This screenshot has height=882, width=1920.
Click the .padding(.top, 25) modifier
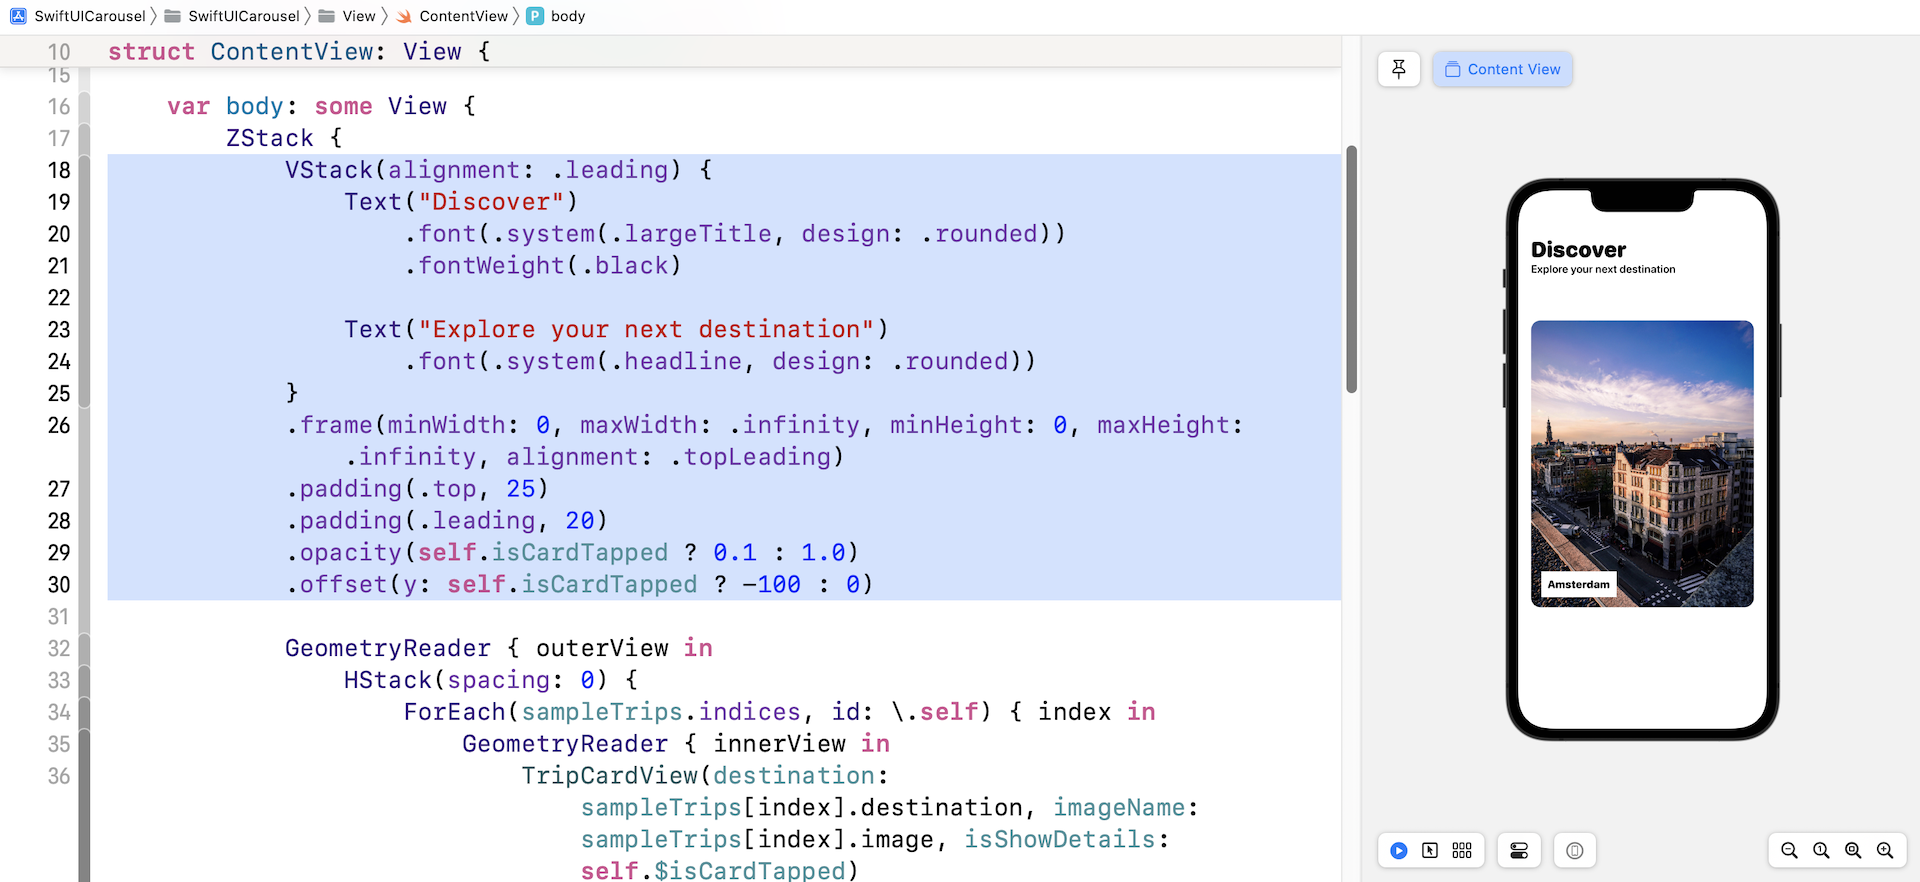pyautogui.click(x=417, y=489)
